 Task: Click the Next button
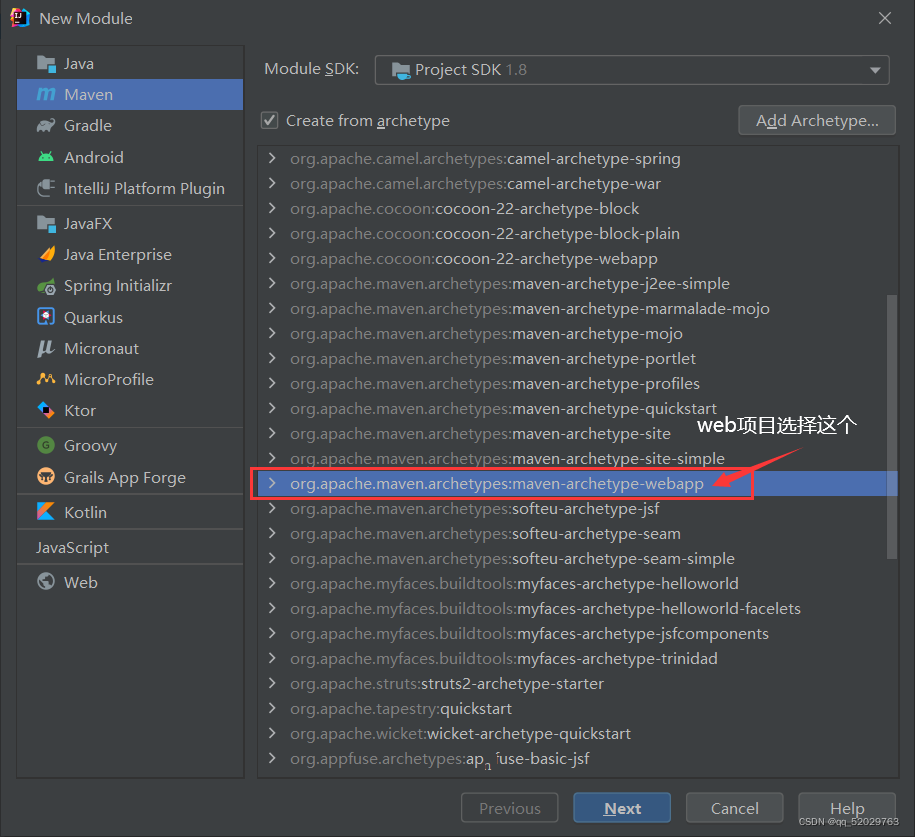pos(622,808)
